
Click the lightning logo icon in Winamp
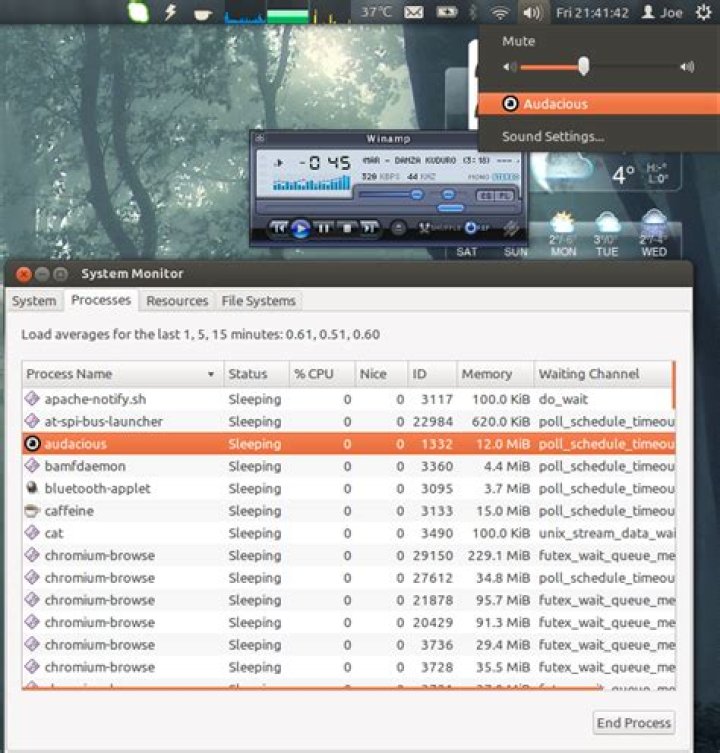coord(512,228)
